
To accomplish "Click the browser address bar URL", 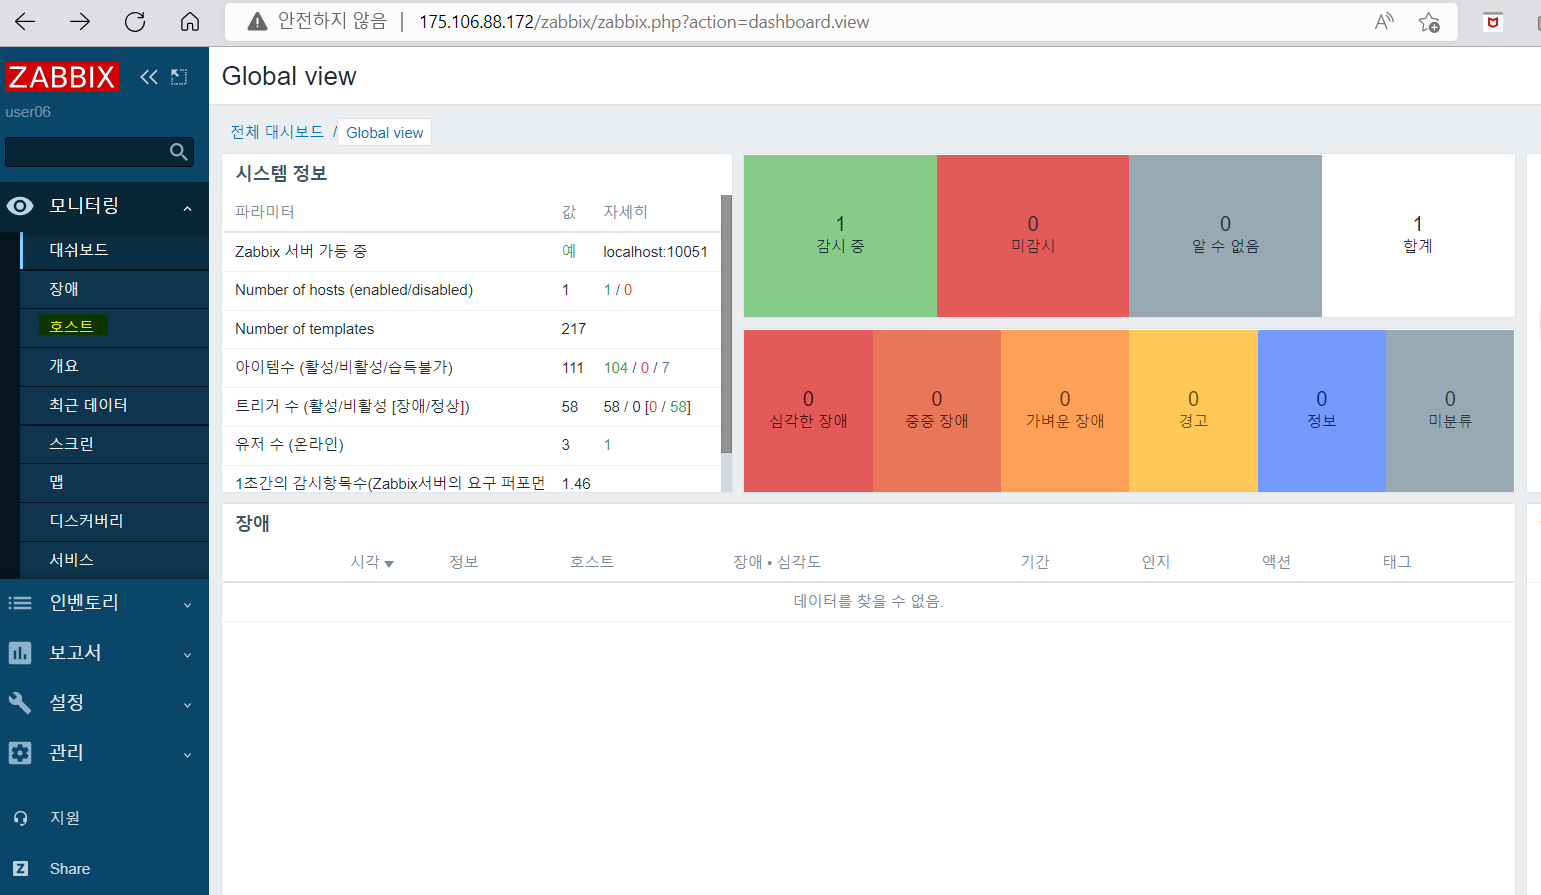I will (644, 22).
